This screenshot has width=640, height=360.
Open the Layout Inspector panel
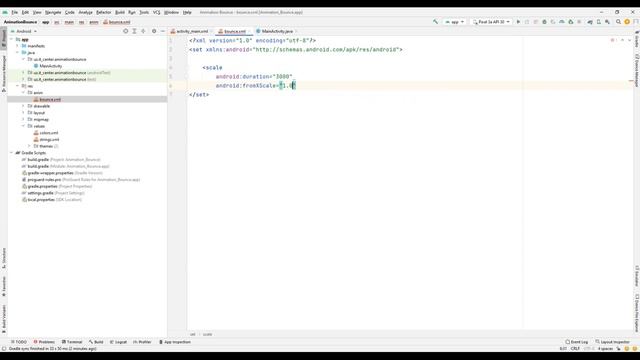[613, 342]
